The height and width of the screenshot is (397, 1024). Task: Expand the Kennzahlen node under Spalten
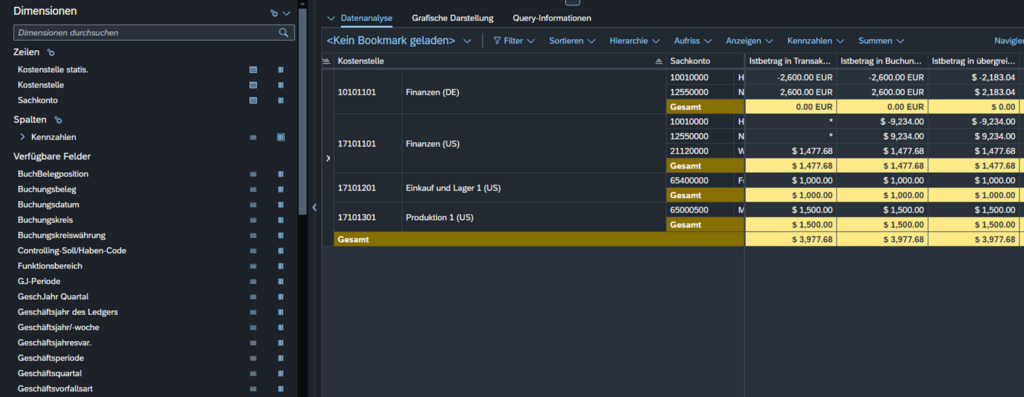pyautogui.click(x=23, y=137)
